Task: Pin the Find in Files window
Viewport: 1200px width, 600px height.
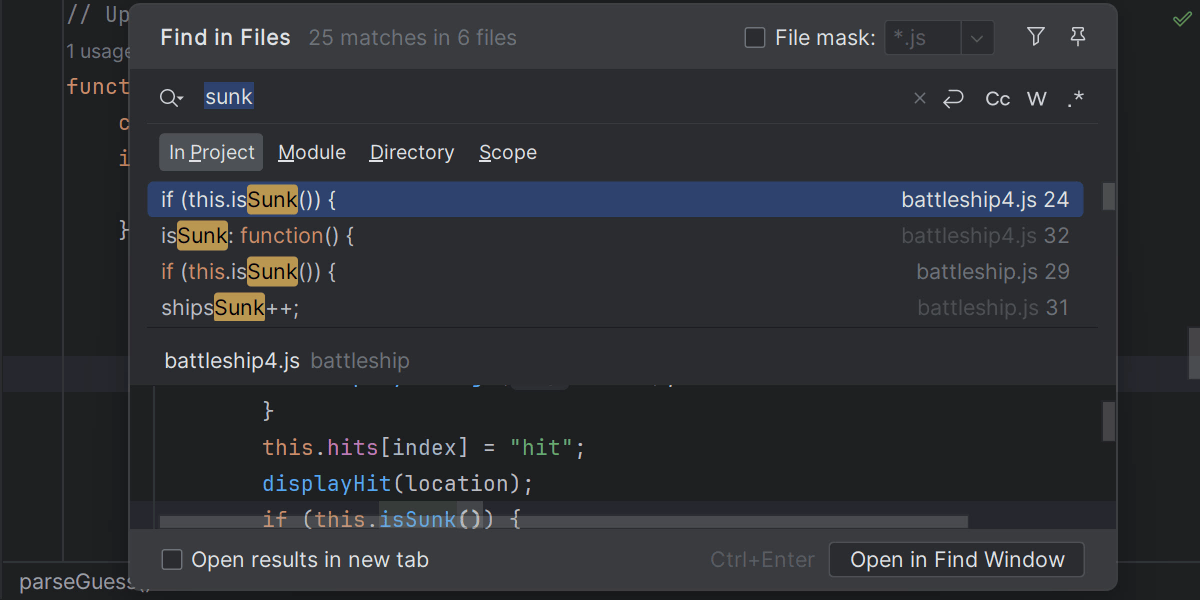Action: (1078, 37)
